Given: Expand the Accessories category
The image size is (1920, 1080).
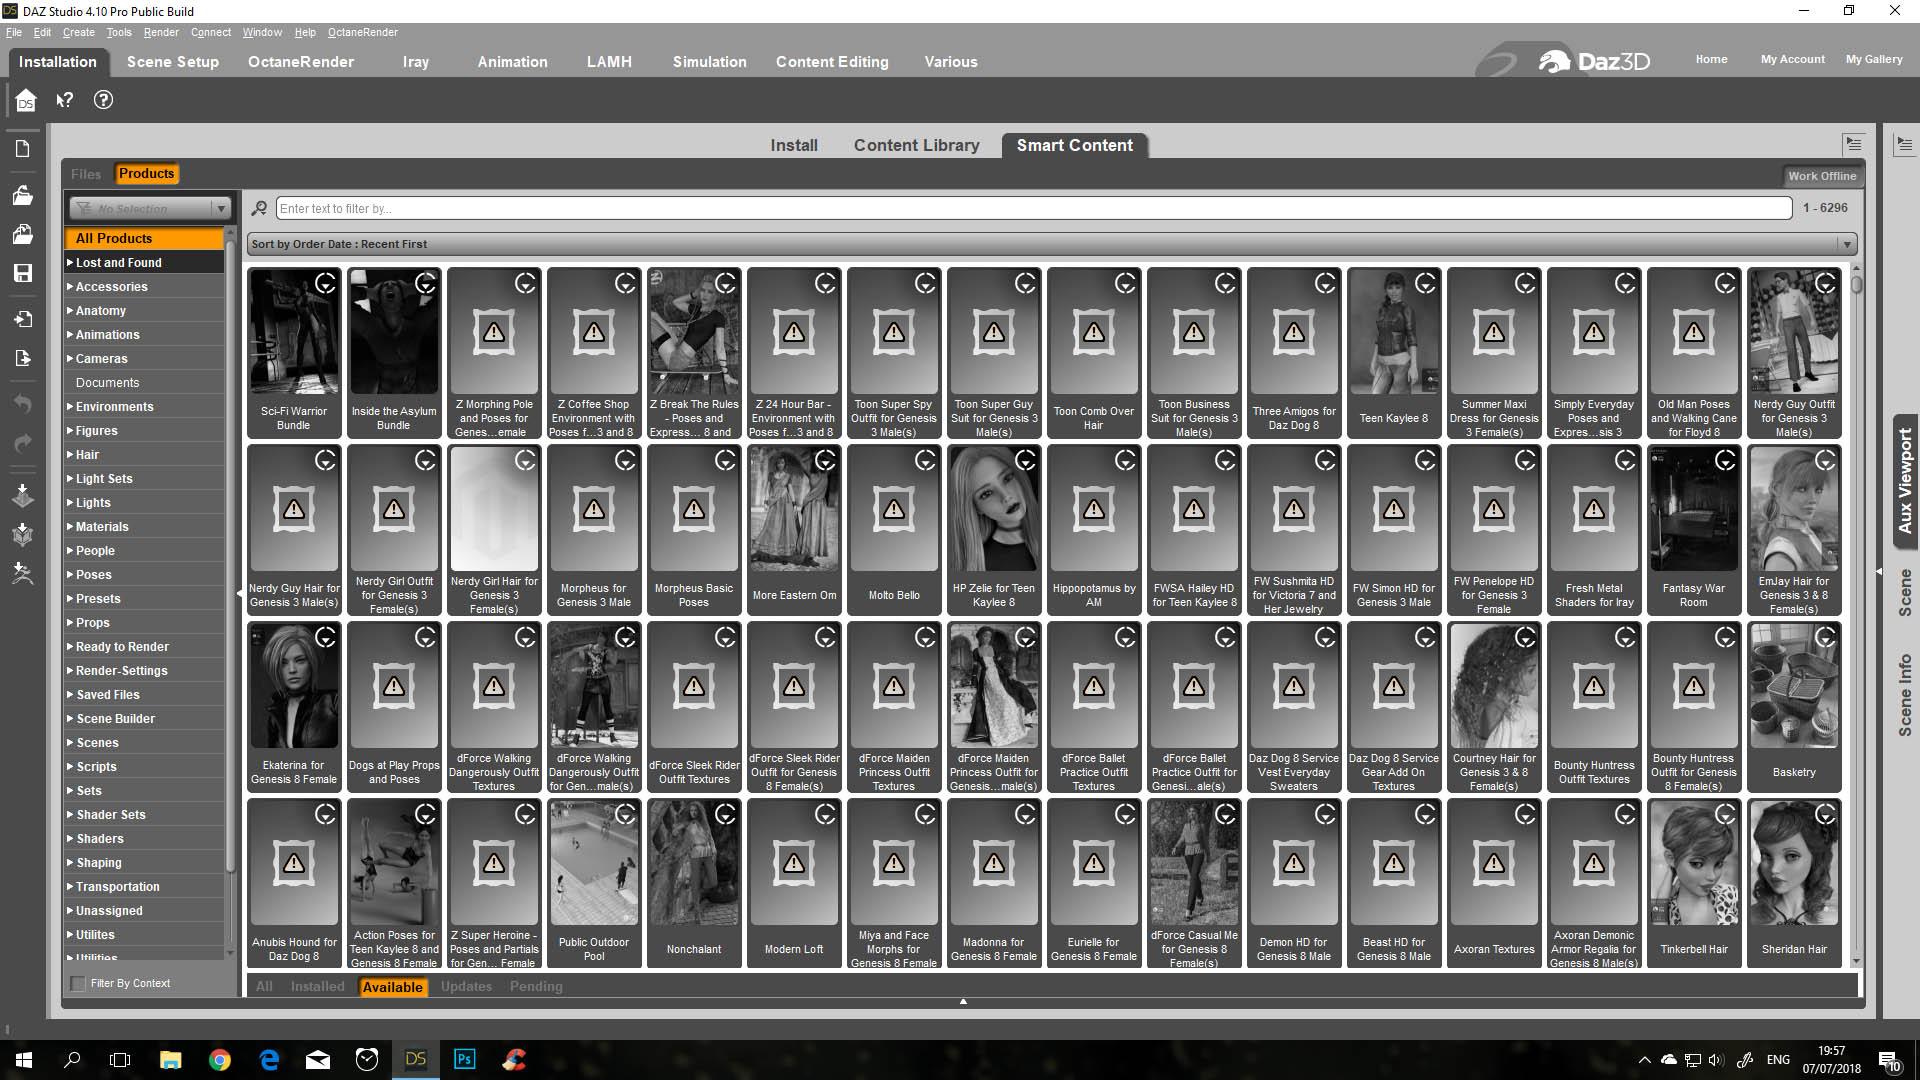Looking at the screenshot, I should click(71, 287).
